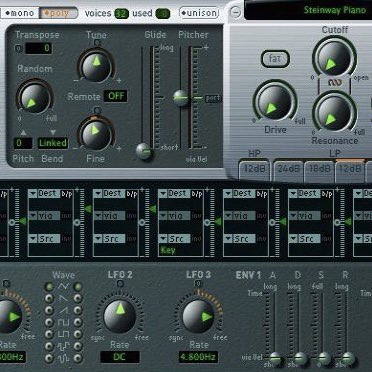Screen dimensions: 372x372
Task: Switch keyboard mode to poly
Action: pyautogui.click(x=59, y=13)
